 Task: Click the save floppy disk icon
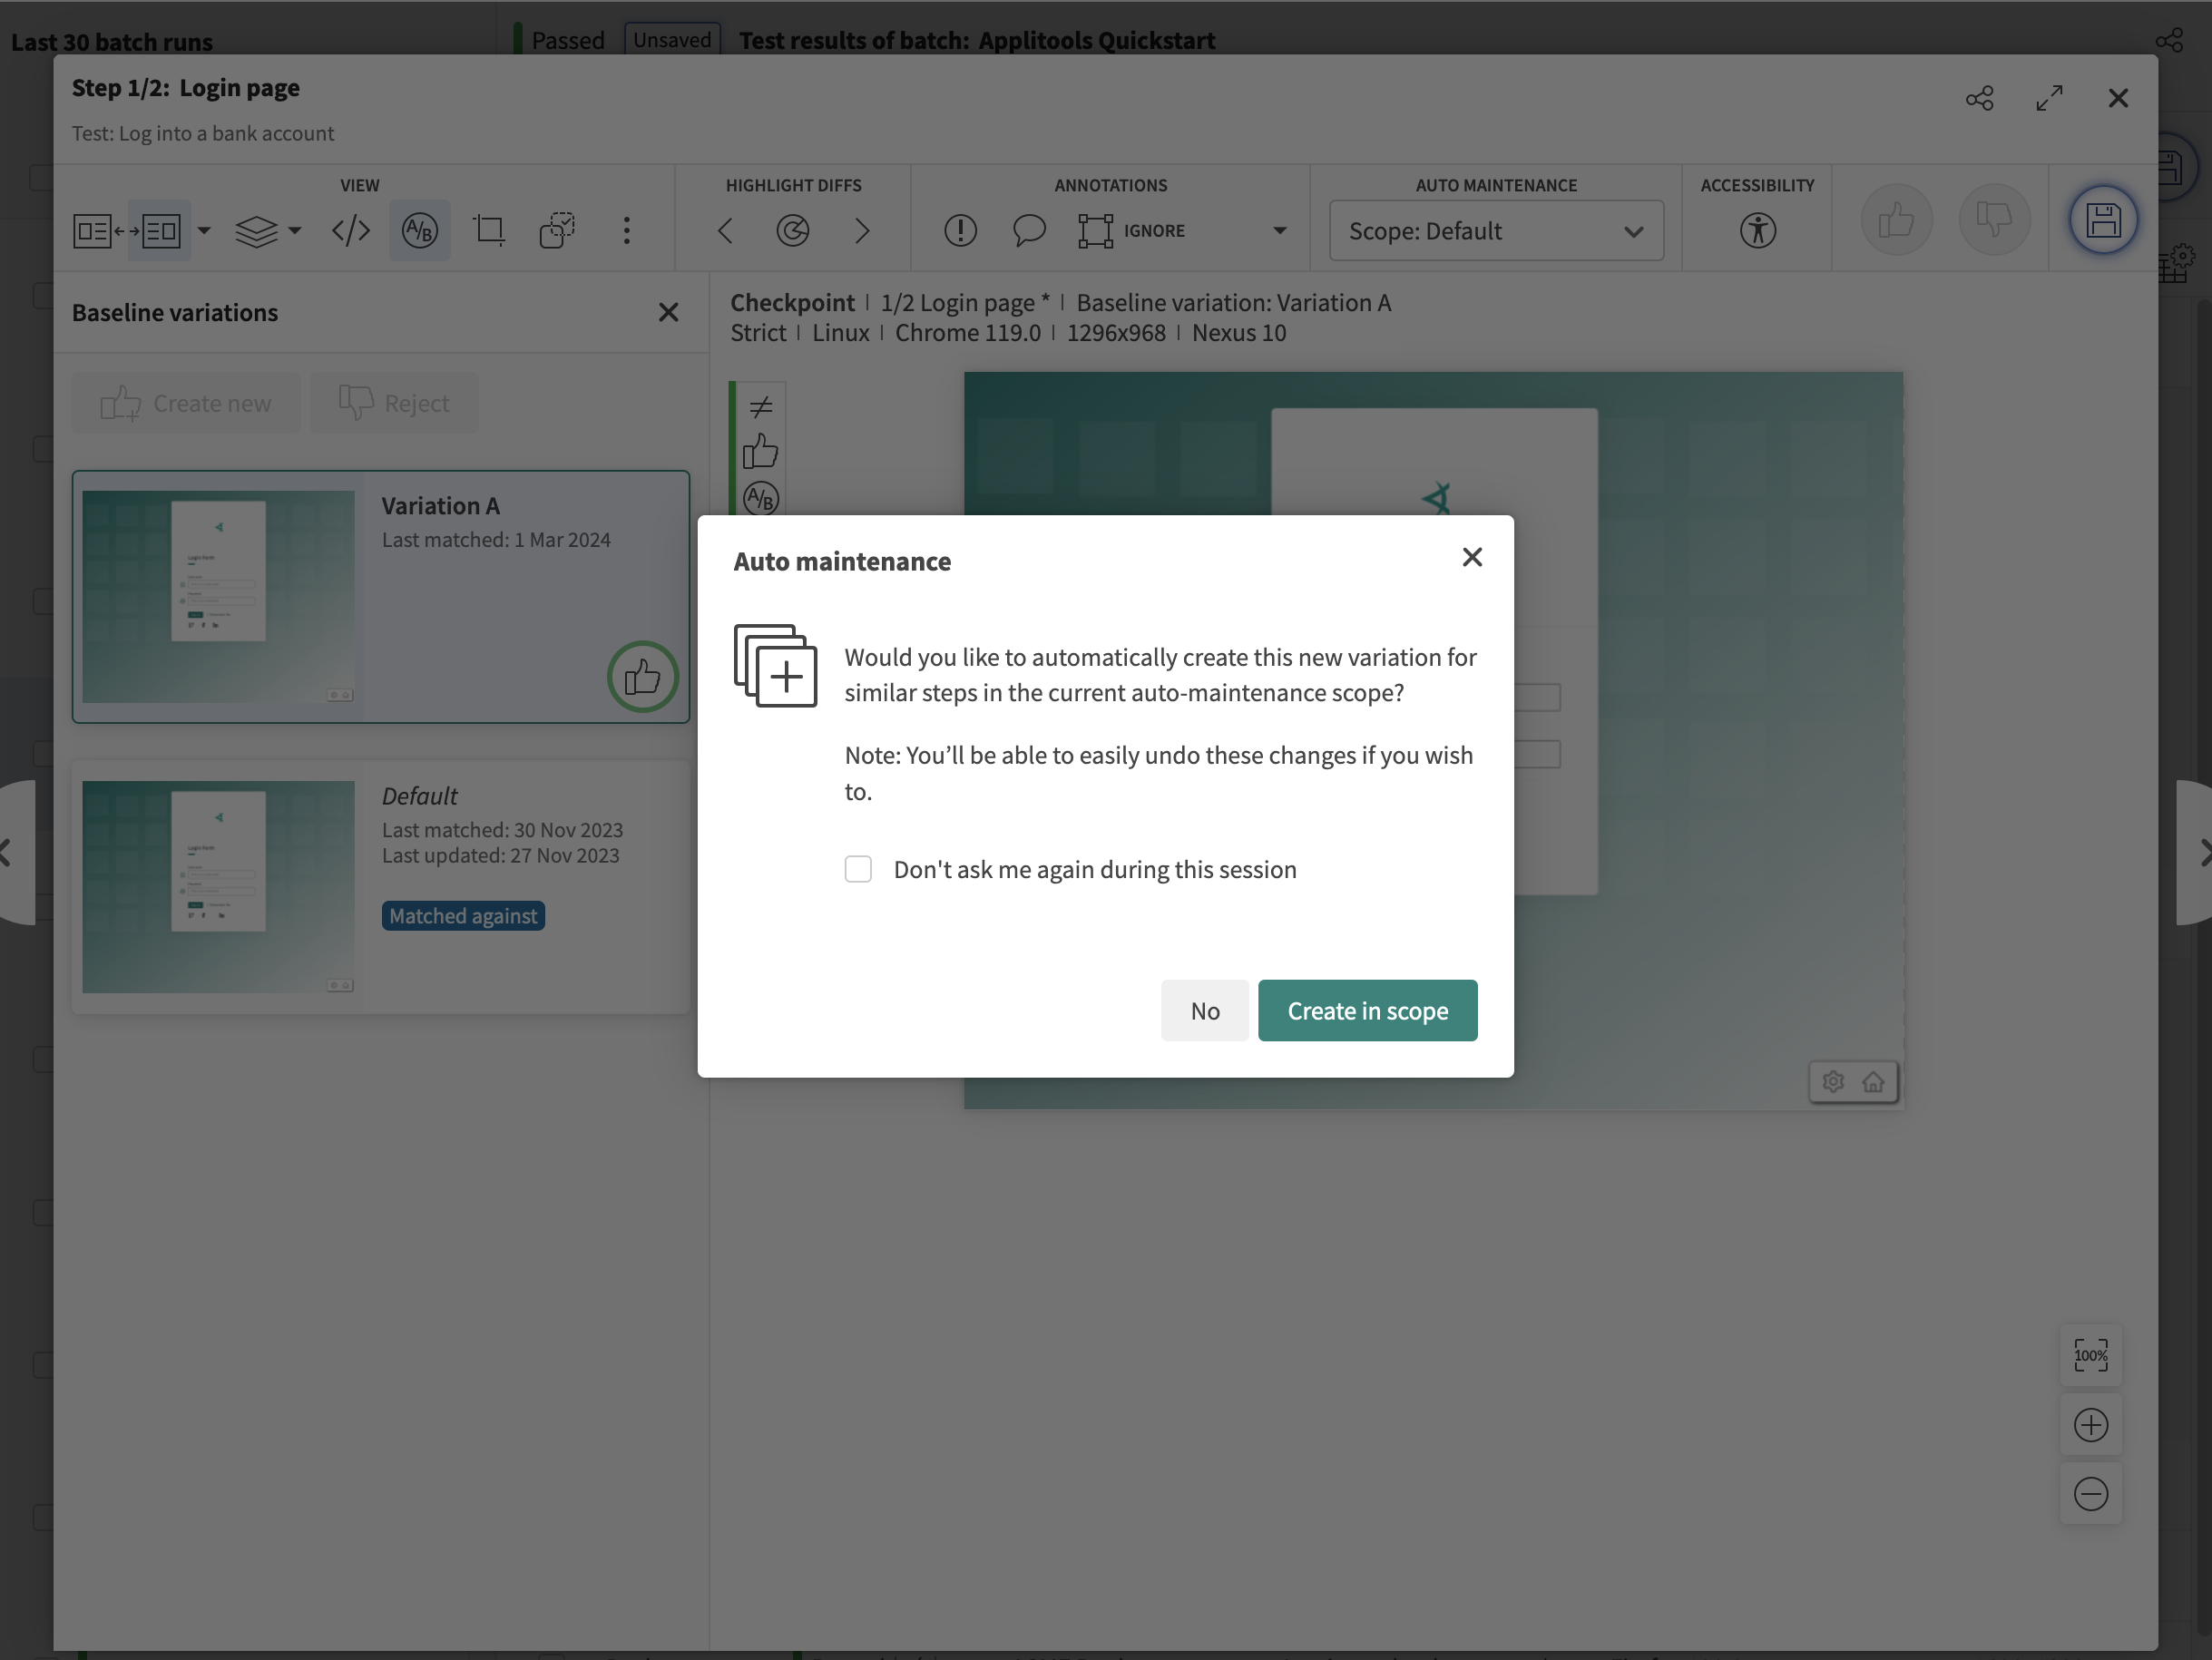(2103, 220)
